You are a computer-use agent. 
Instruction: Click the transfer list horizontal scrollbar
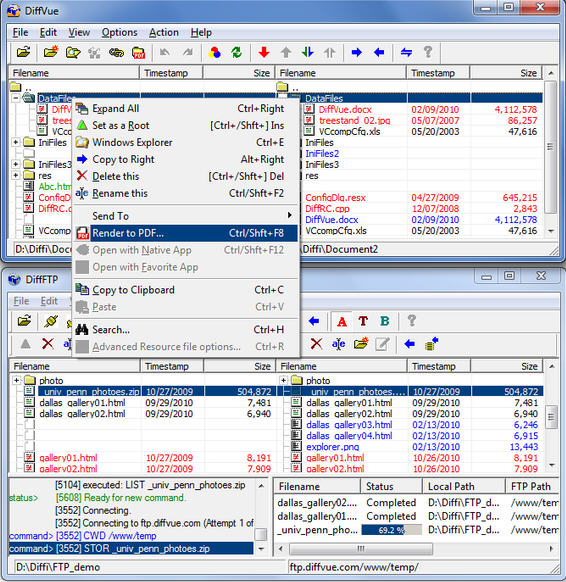click(x=416, y=548)
